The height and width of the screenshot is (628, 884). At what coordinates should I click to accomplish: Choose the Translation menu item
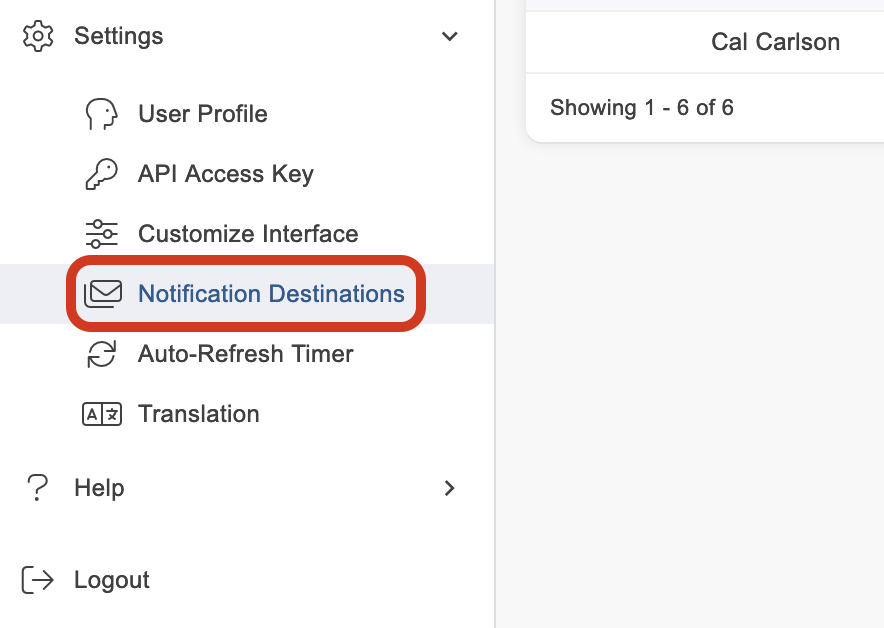(x=199, y=414)
